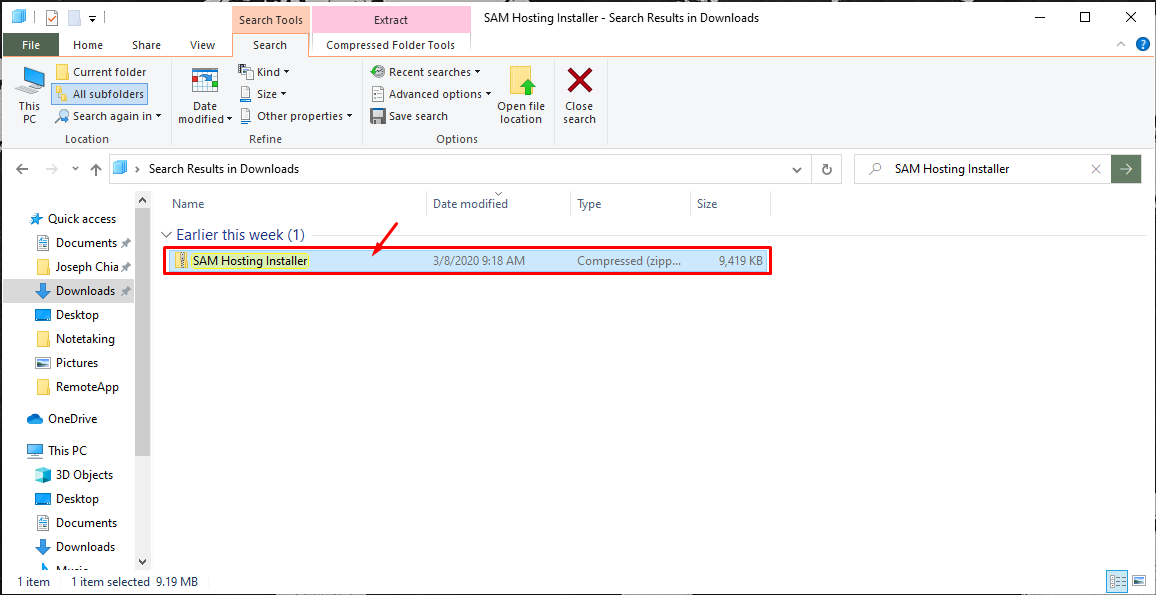Click the 9,419 KB size cell
The width and height of the screenshot is (1156, 595).
tap(741, 260)
